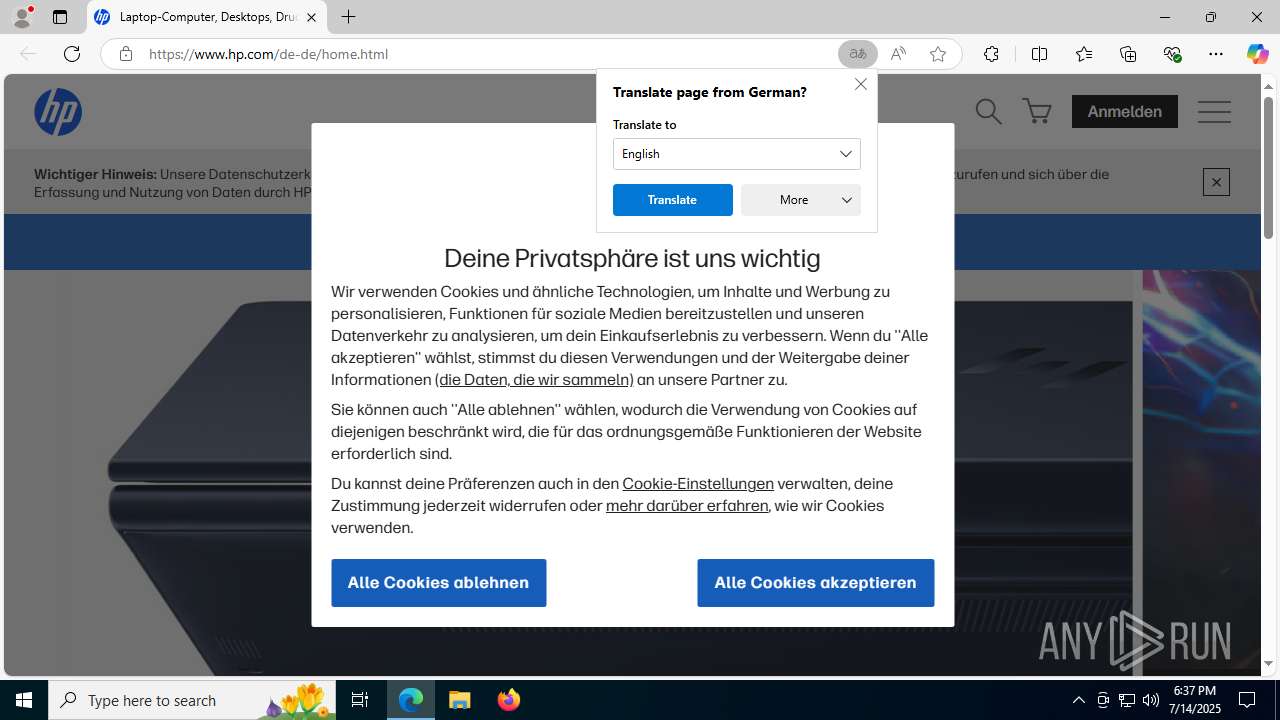Activate Read aloud icon in address bar
Screen dimensions: 1280x720
point(898,54)
